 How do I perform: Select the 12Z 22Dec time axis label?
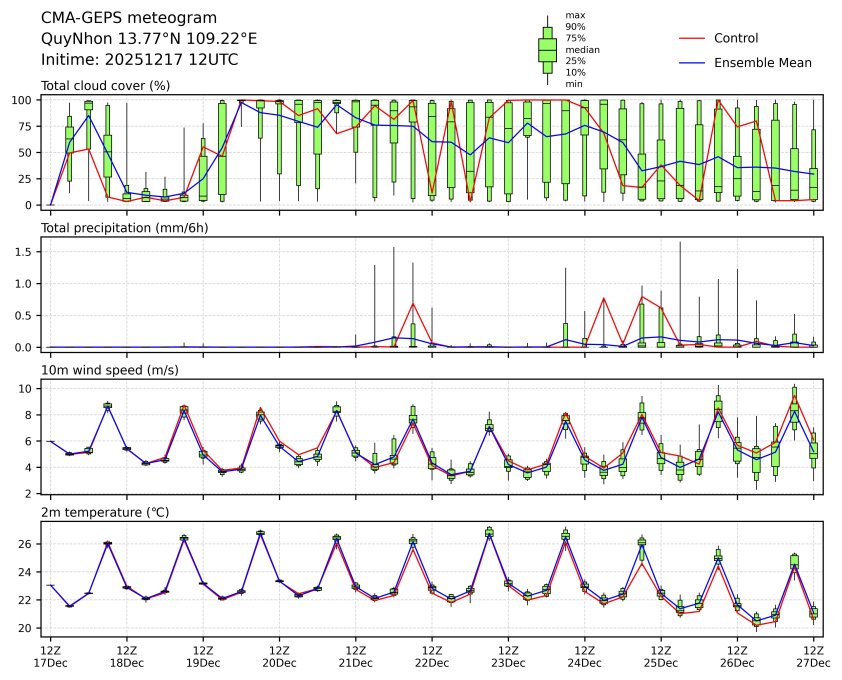click(431, 655)
